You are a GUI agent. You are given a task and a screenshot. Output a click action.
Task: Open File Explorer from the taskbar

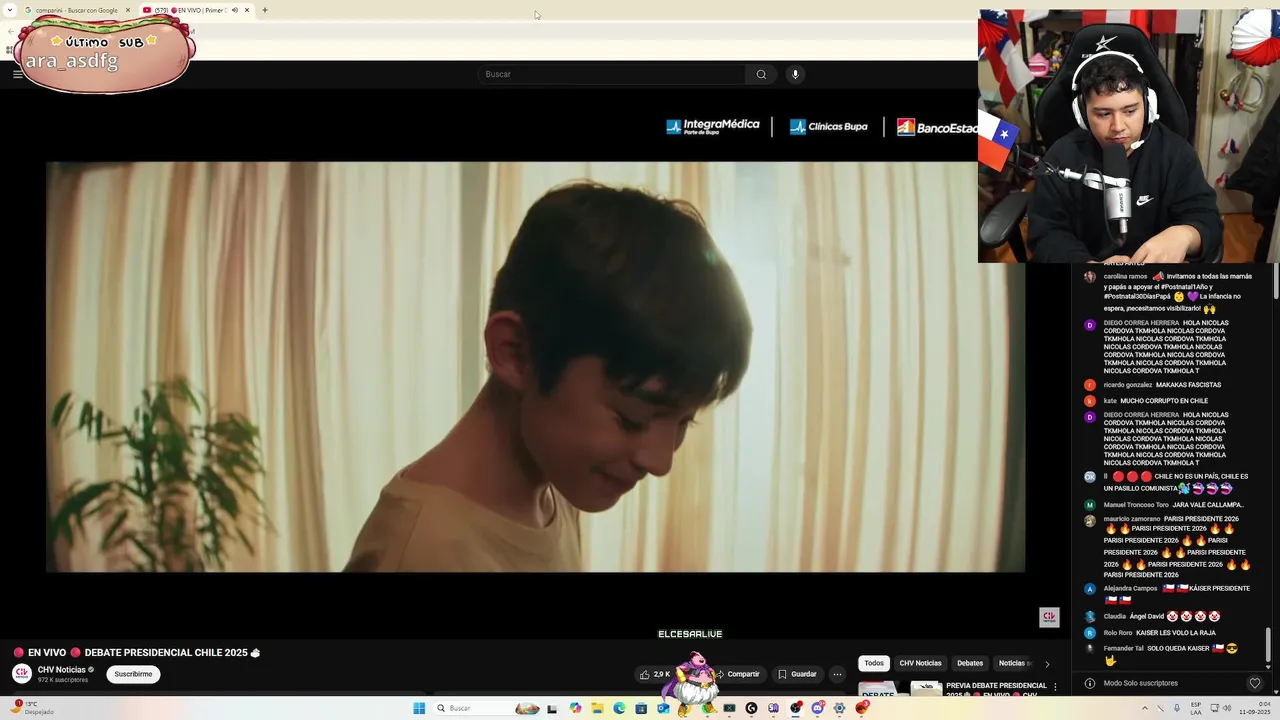click(x=597, y=708)
